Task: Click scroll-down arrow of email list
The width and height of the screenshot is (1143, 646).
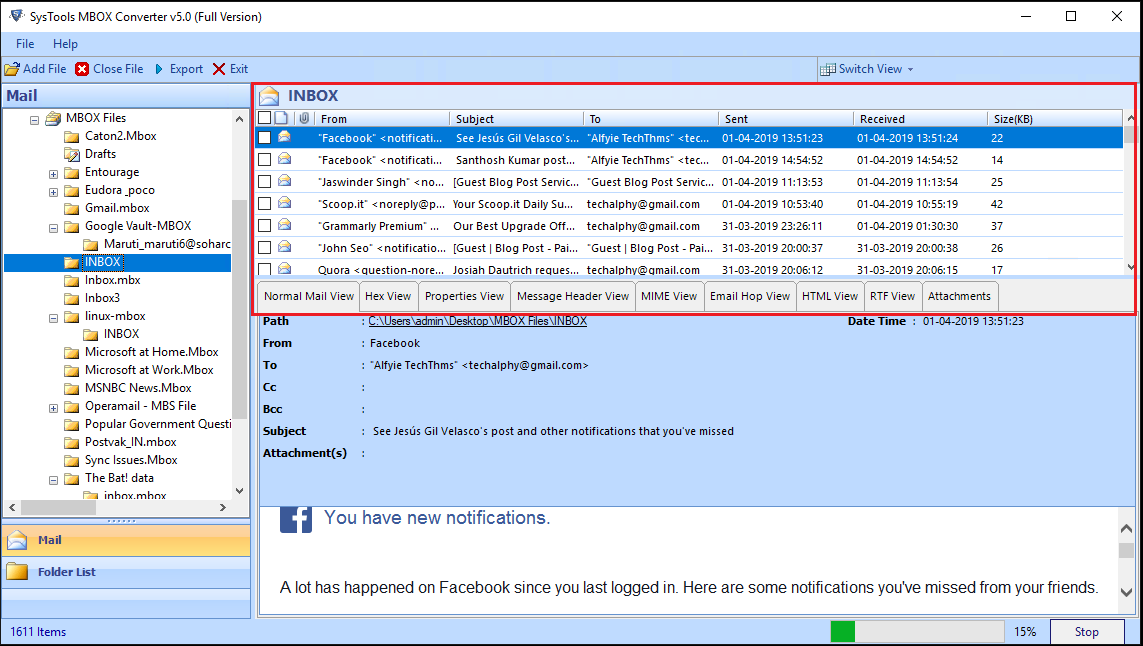Action: tap(1130, 267)
